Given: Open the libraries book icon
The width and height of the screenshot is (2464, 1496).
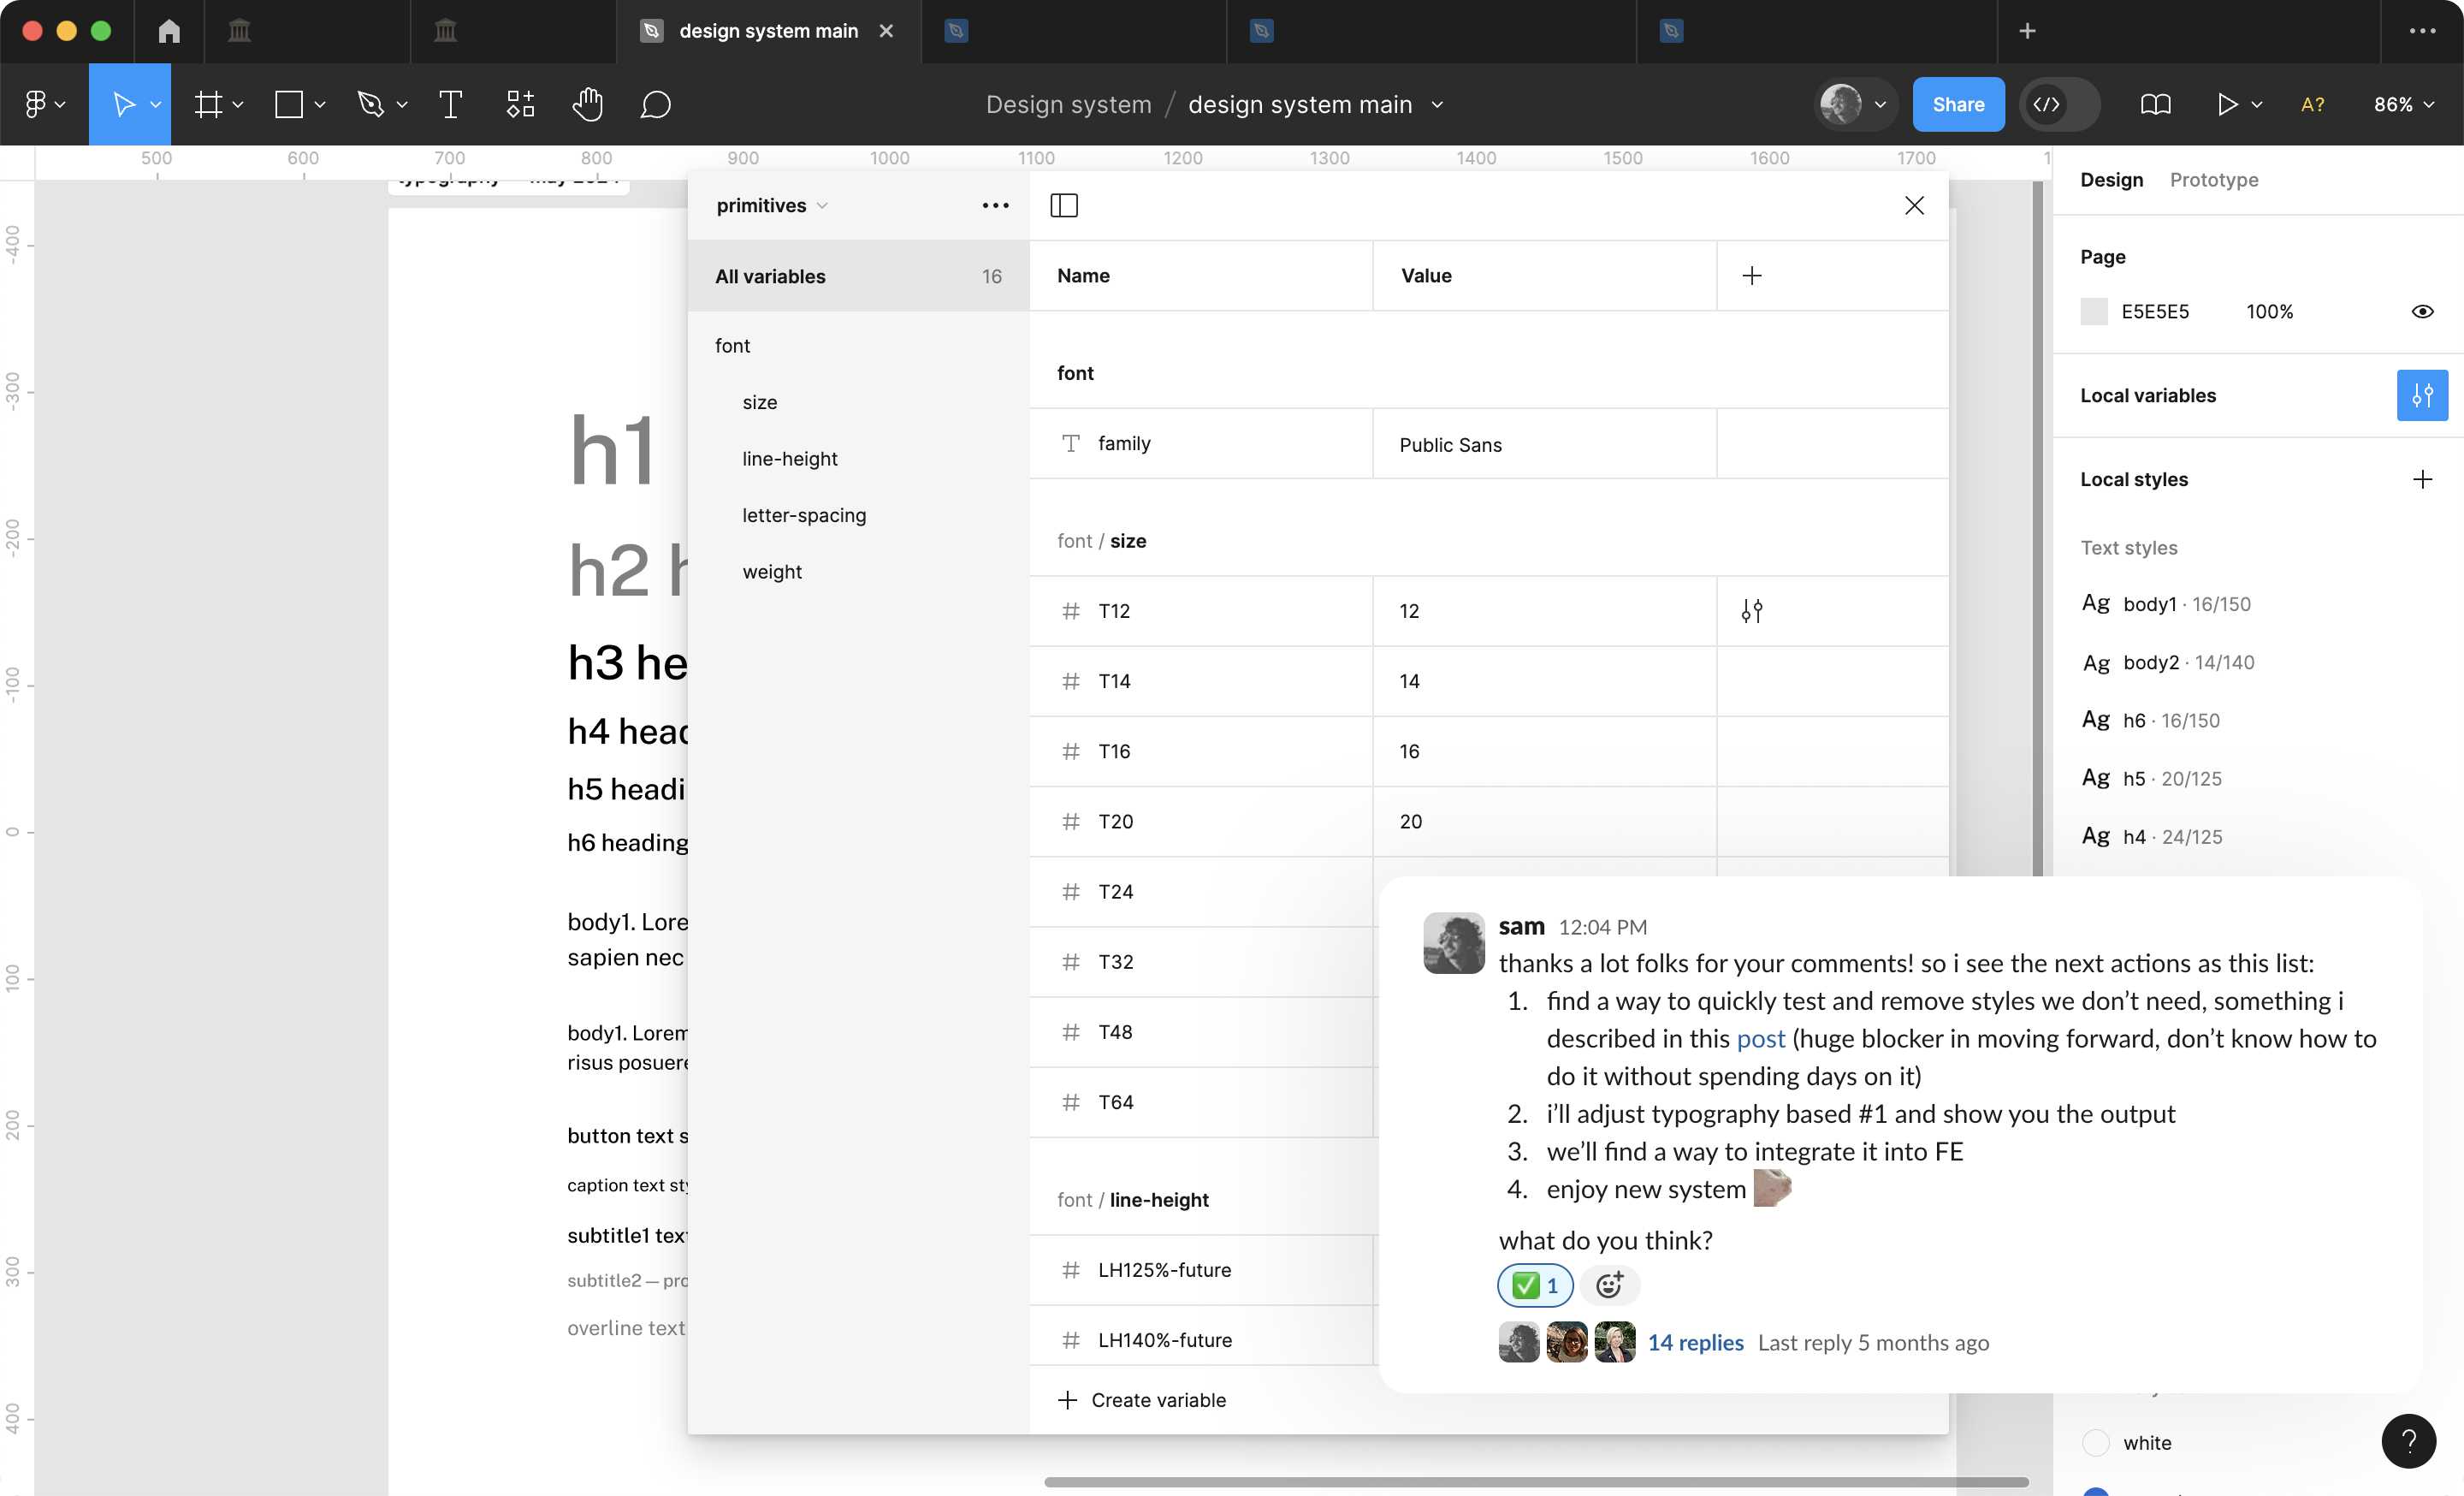Looking at the screenshot, I should 2155,104.
